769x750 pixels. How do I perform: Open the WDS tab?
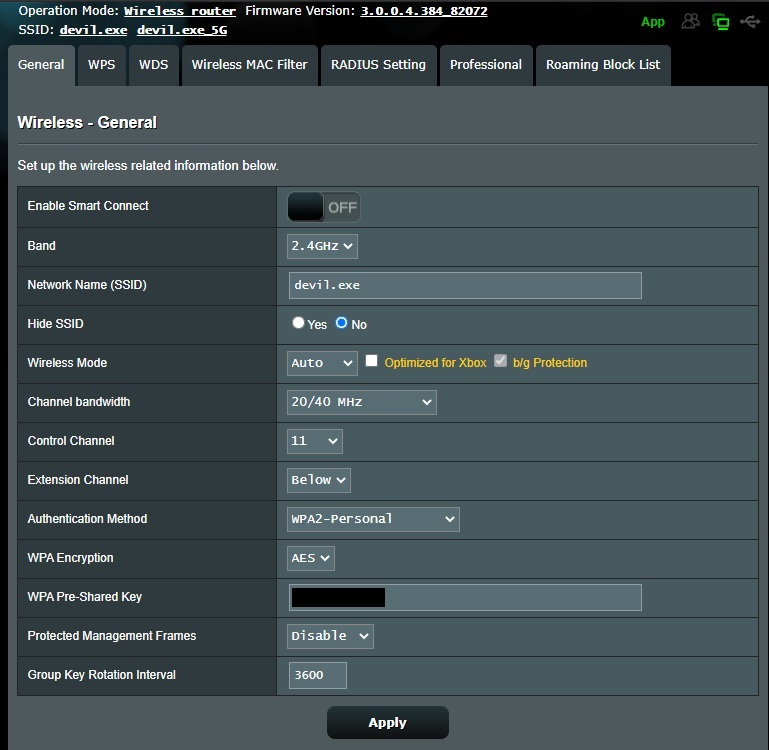154,65
